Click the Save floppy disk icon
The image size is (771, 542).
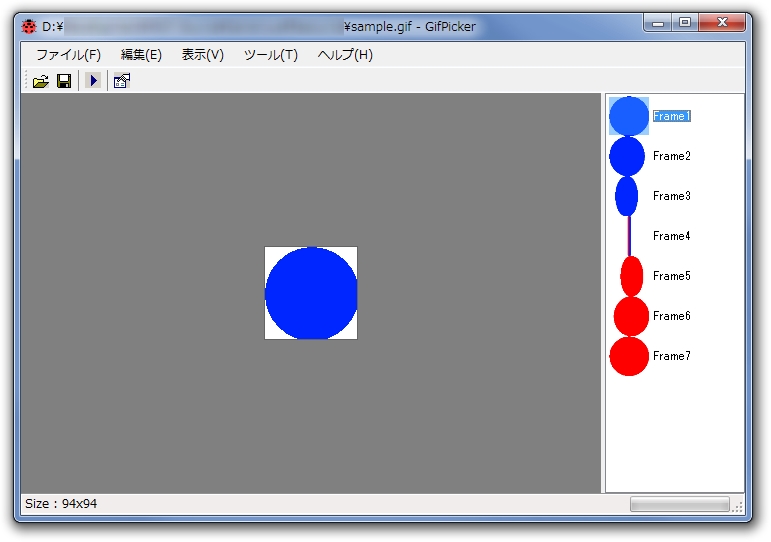click(x=64, y=81)
